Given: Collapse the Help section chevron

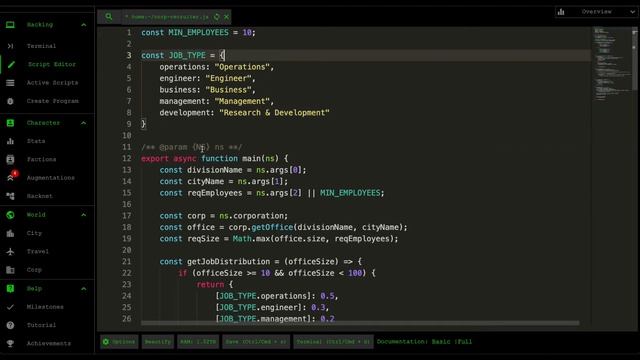Looking at the screenshot, I should coord(84,289).
